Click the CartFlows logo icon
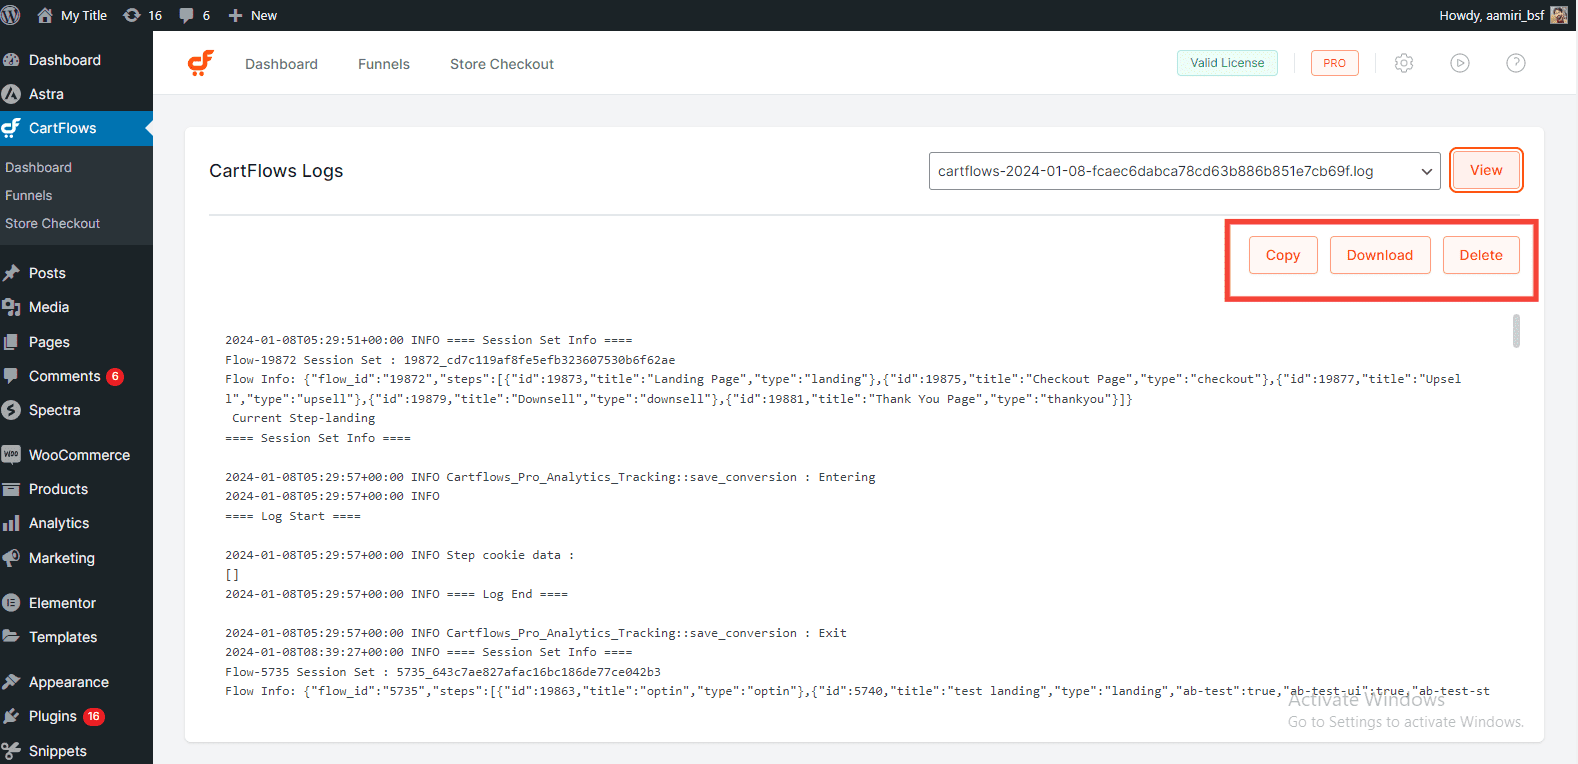The image size is (1578, 764). [x=201, y=63]
